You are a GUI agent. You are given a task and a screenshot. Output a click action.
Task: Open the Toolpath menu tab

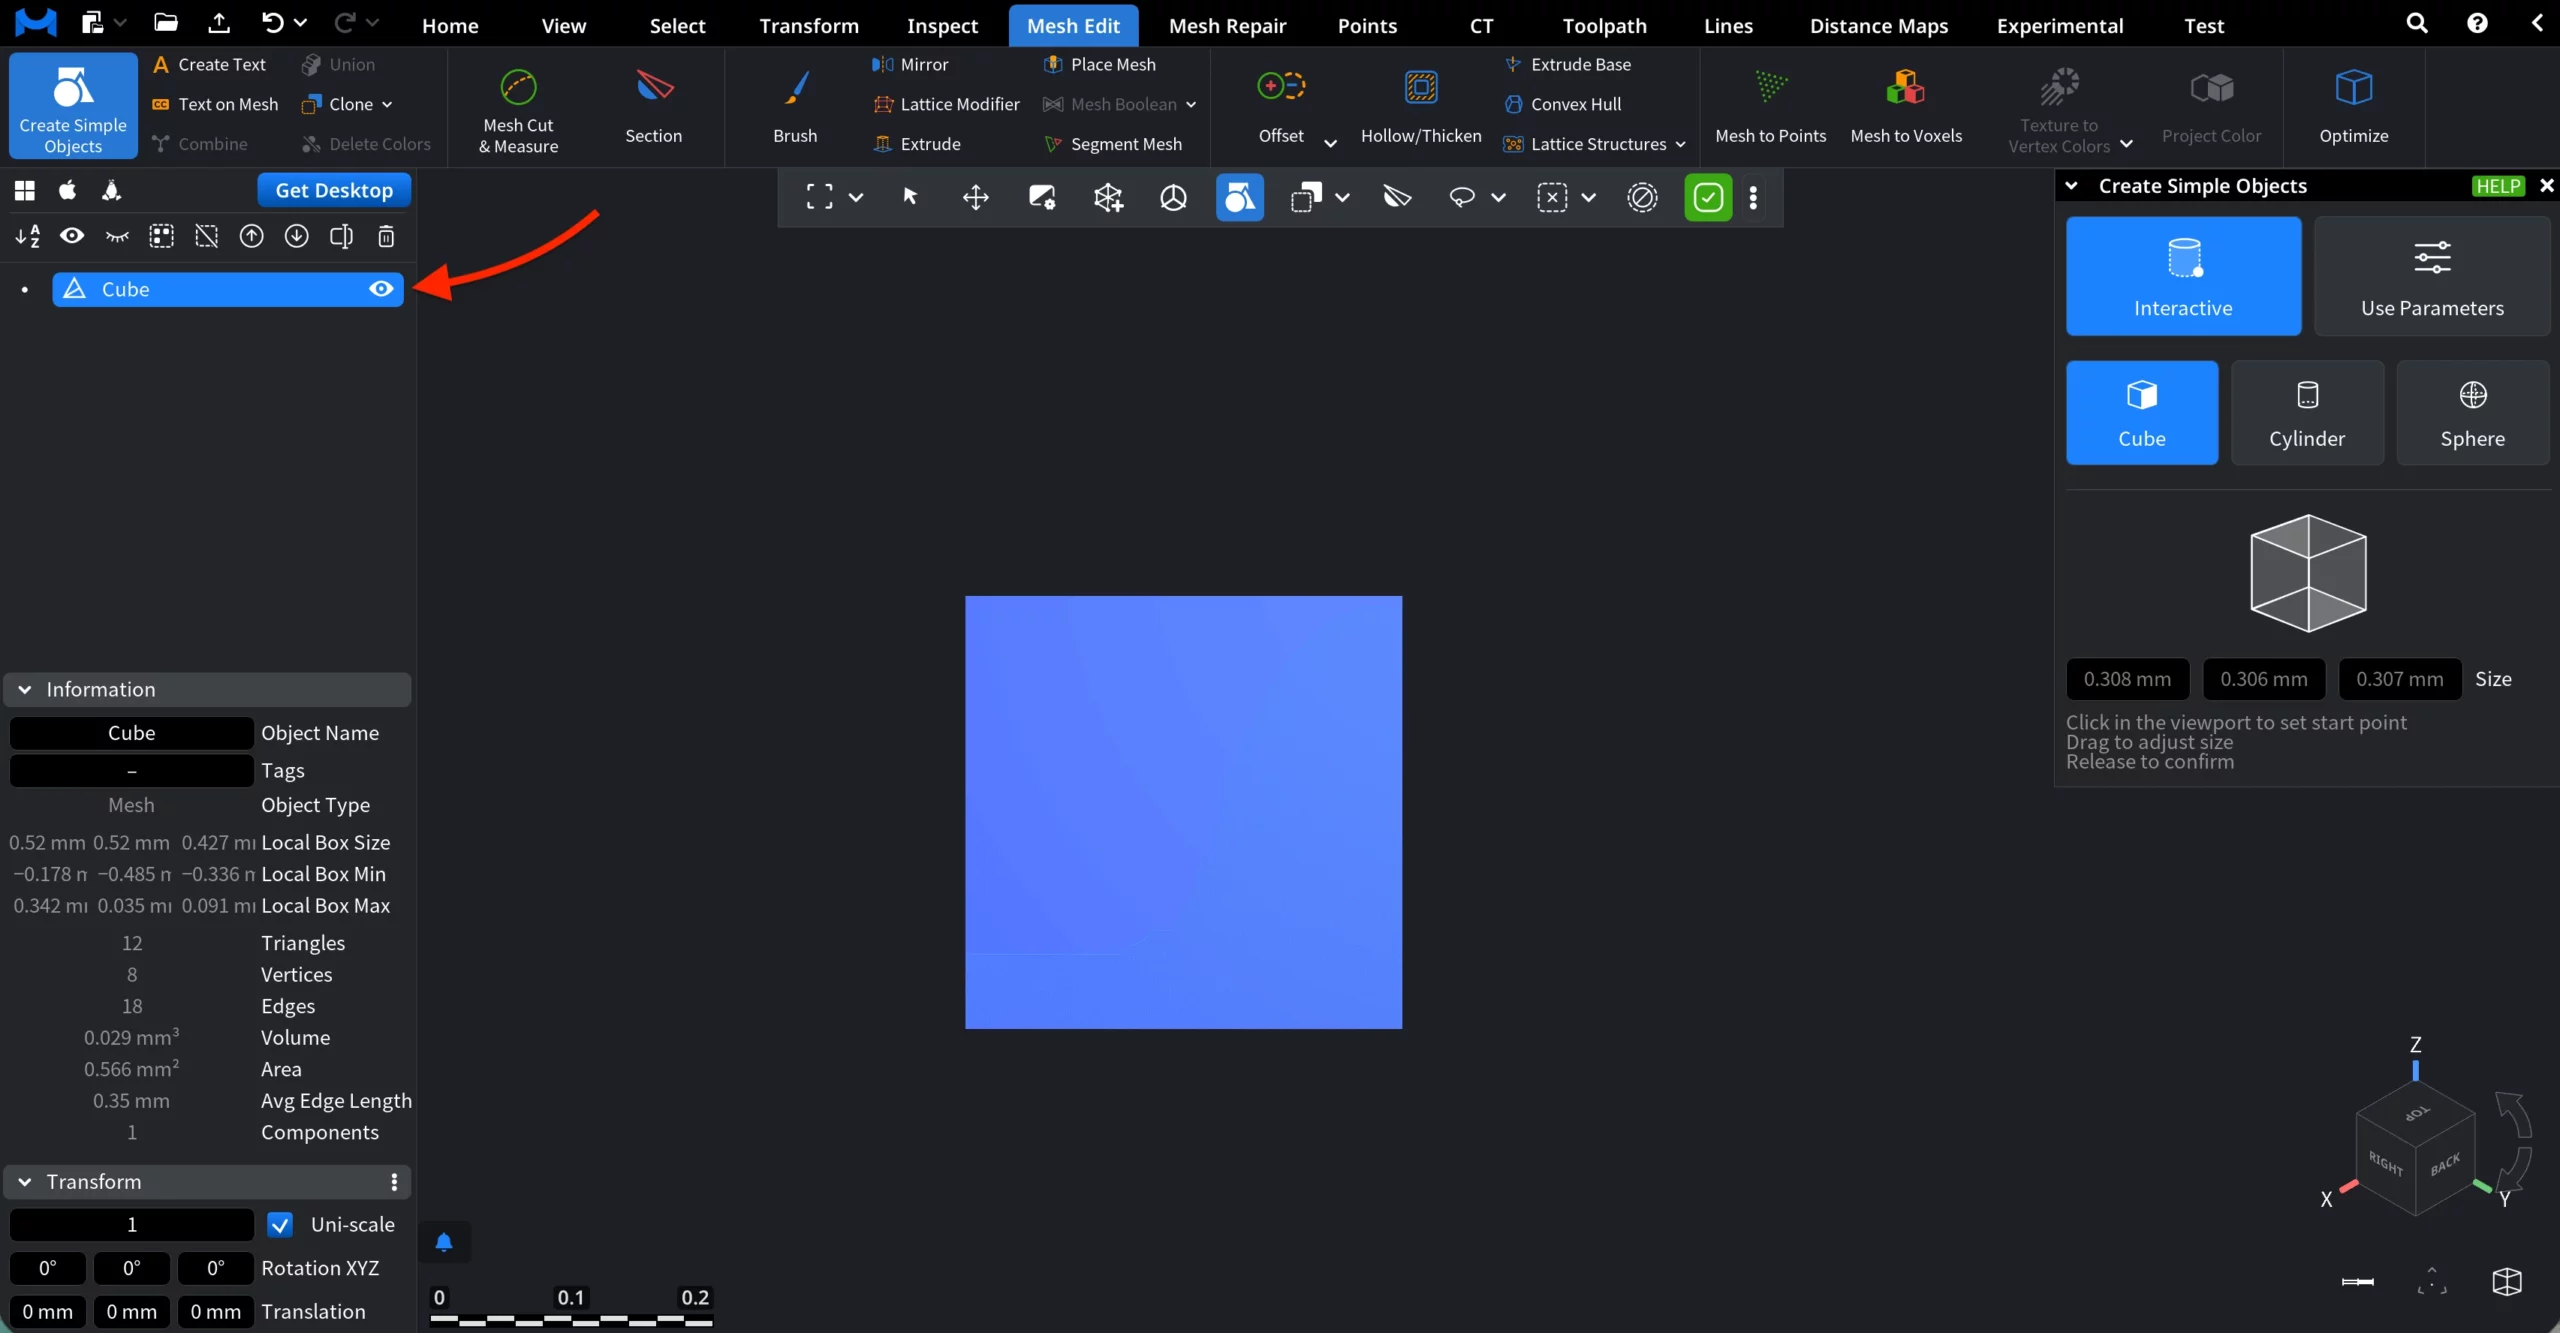[1602, 25]
